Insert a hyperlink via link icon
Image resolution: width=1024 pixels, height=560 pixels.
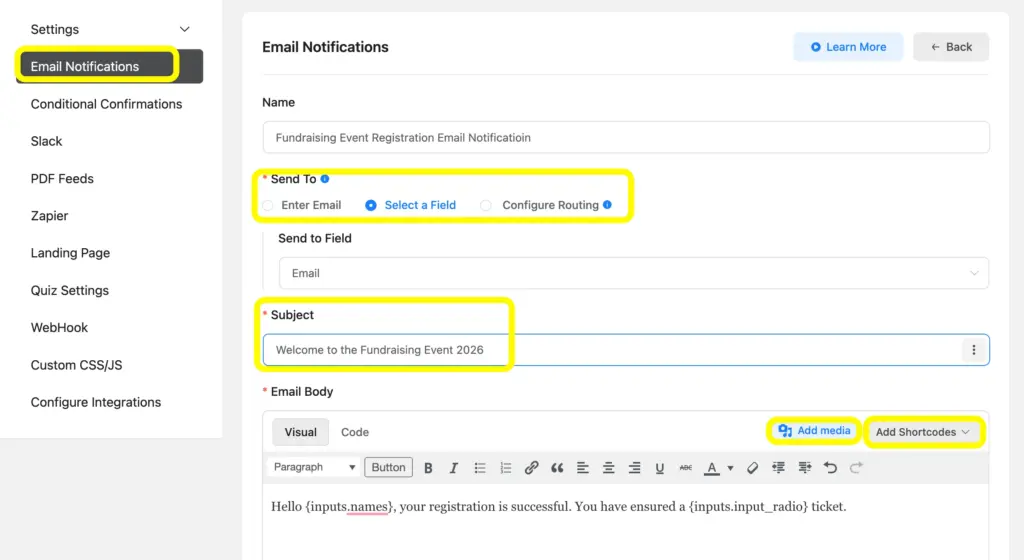[531, 467]
